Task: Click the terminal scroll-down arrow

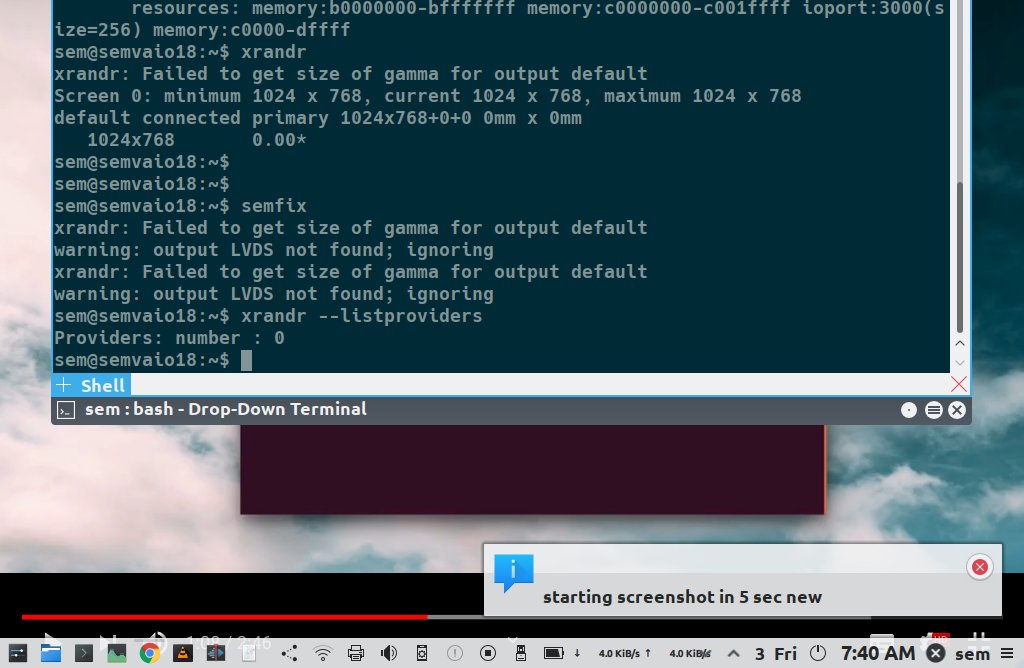Action: click(x=959, y=362)
